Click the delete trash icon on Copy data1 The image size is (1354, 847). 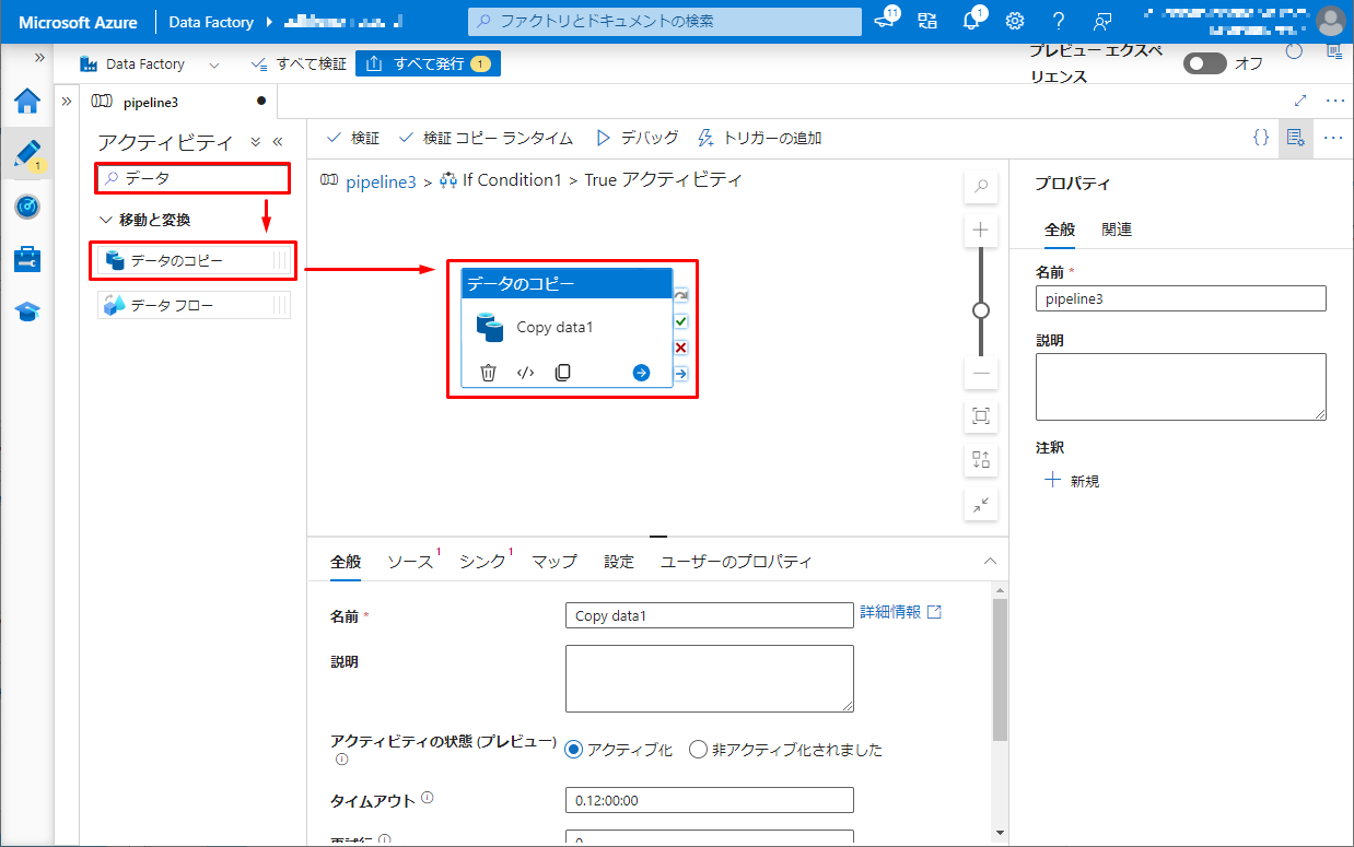pyautogui.click(x=488, y=373)
